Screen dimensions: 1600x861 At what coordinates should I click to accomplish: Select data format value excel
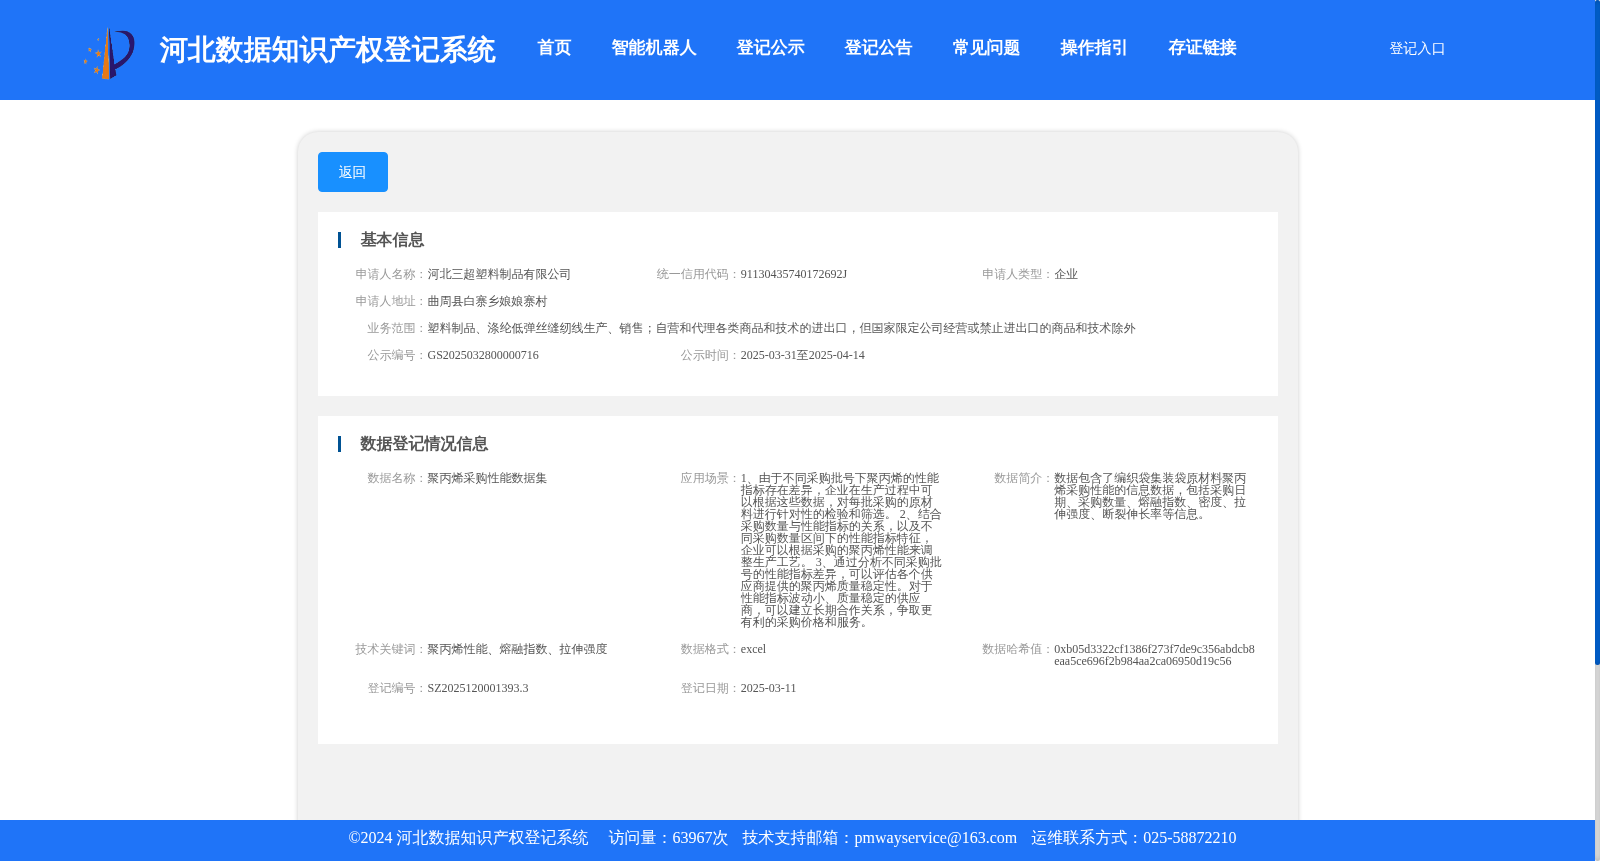[x=753, y=649]
